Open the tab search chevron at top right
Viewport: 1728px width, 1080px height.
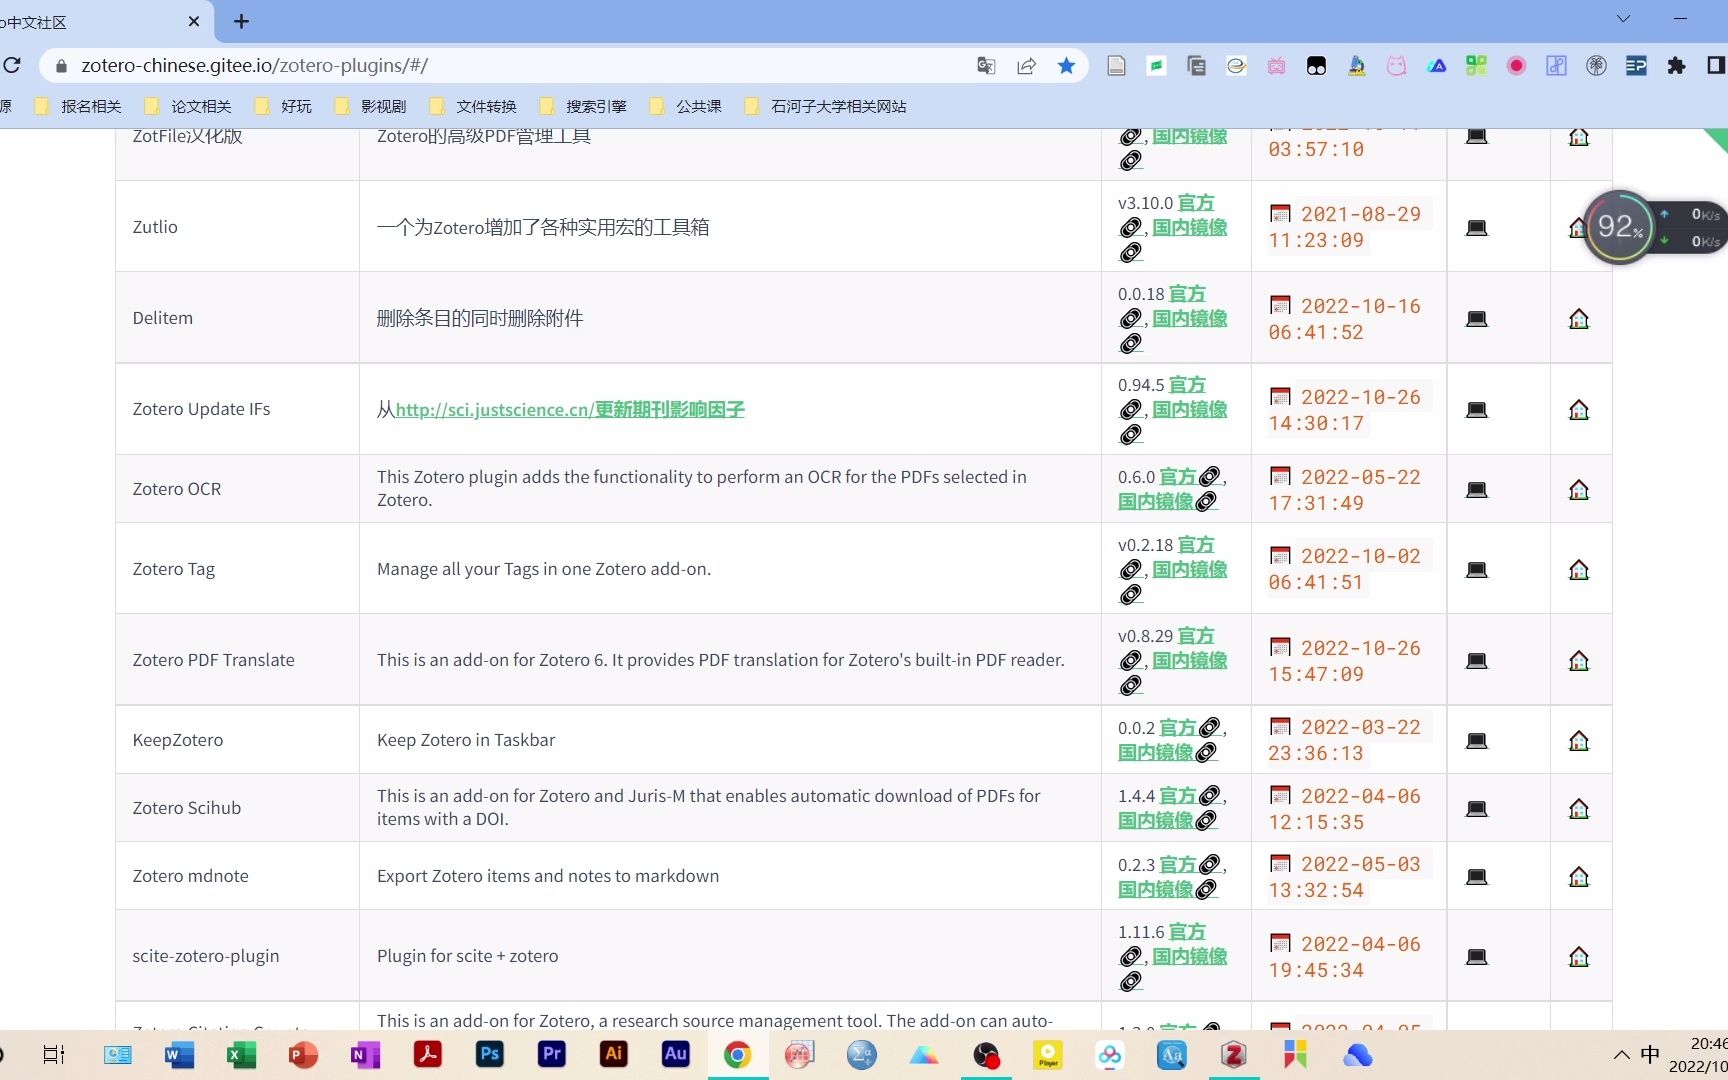(x=1623, y=17)
